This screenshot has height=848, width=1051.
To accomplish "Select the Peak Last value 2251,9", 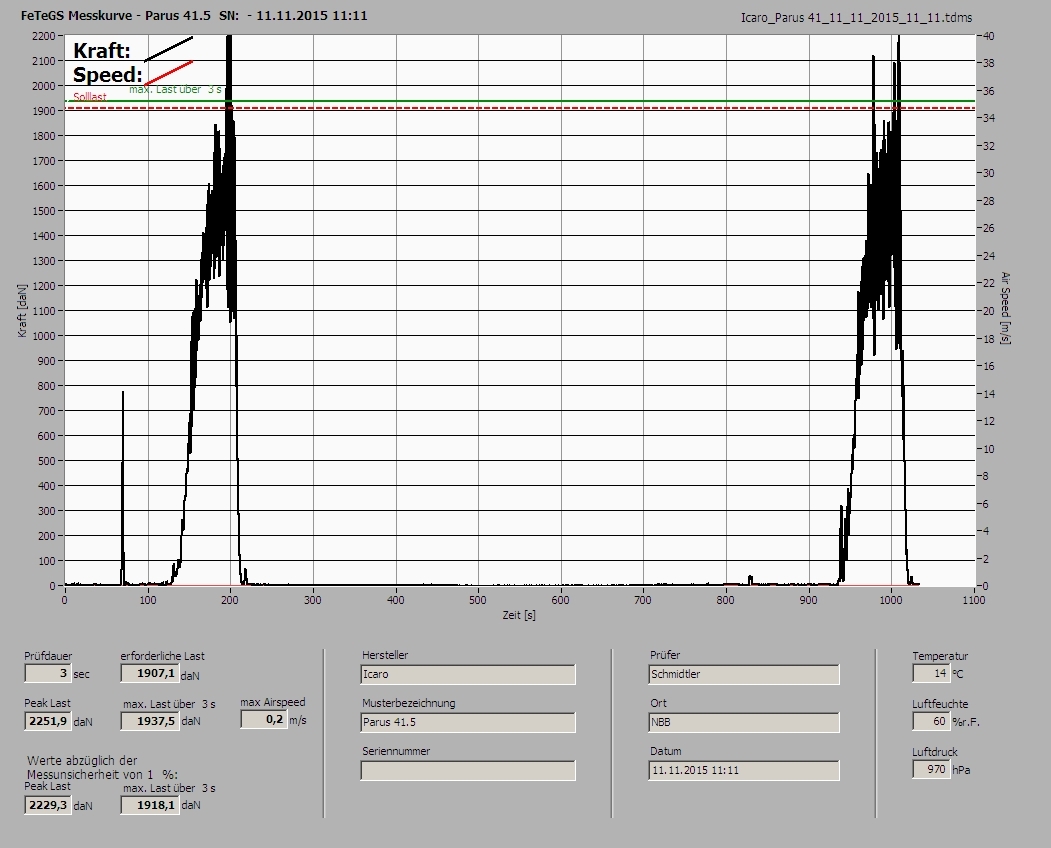I will click(x=48, y=721).
